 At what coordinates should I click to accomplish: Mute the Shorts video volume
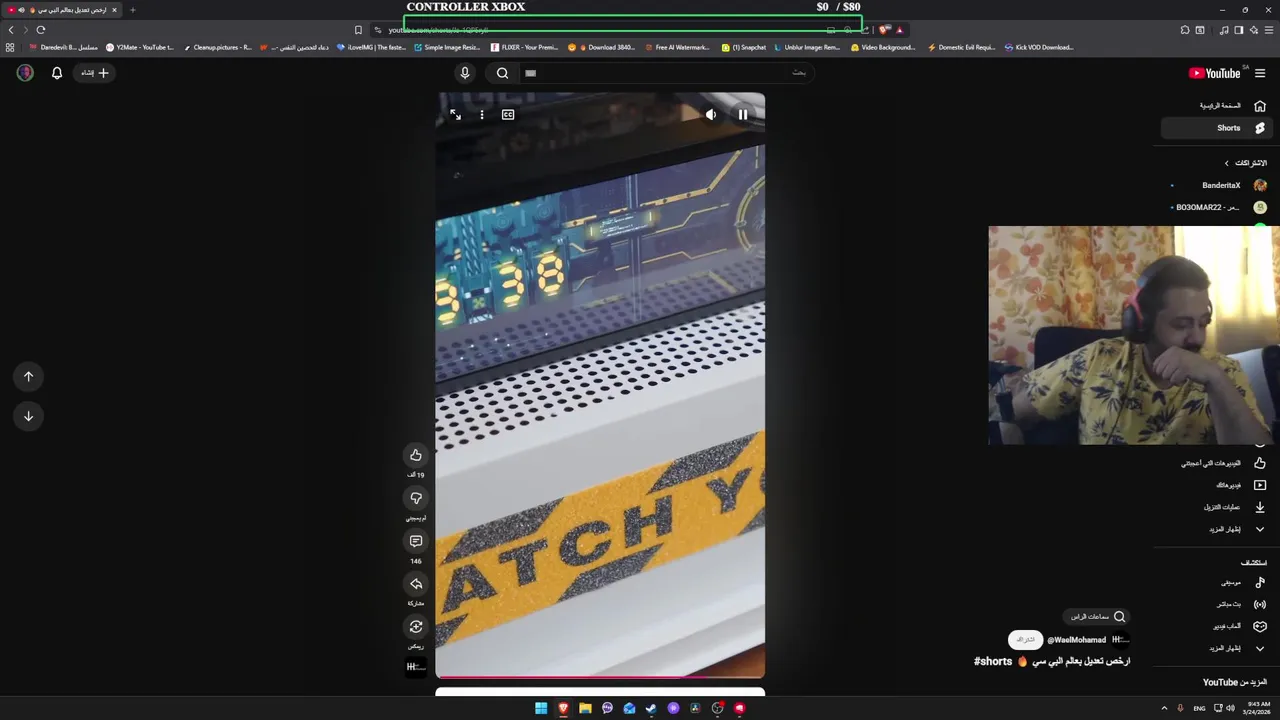tap(710, 115)
